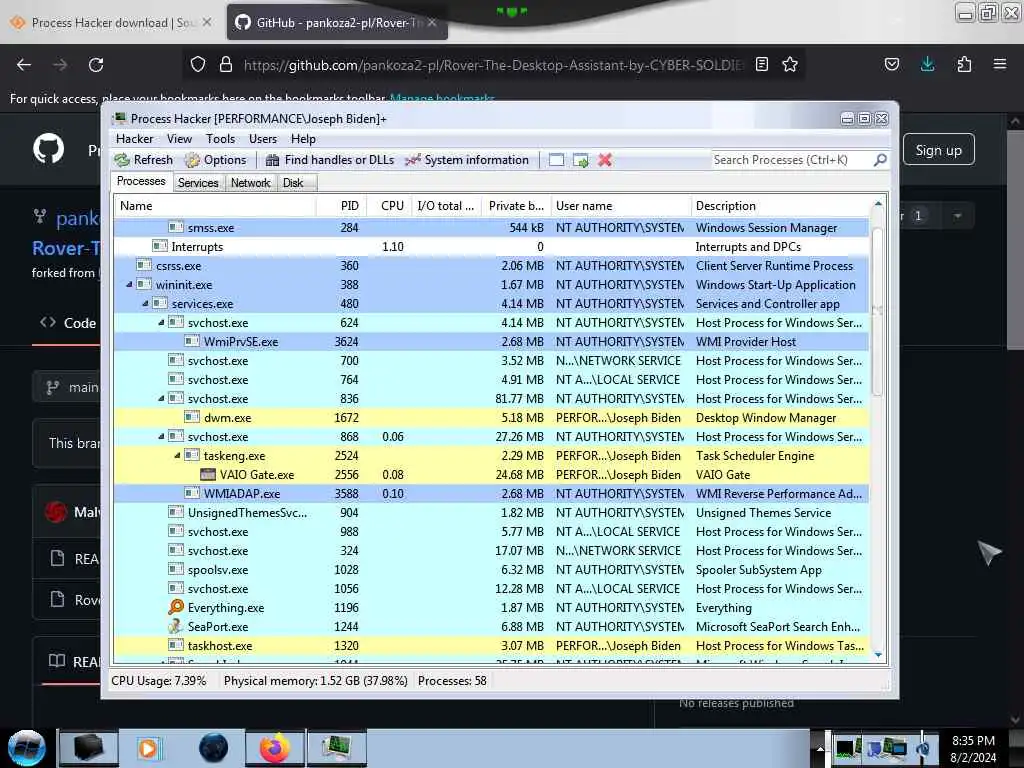This screenshot has height=768, width=1024.
Task: Select the UnsignedThemesSvc process
Action: tap(491, 513)
